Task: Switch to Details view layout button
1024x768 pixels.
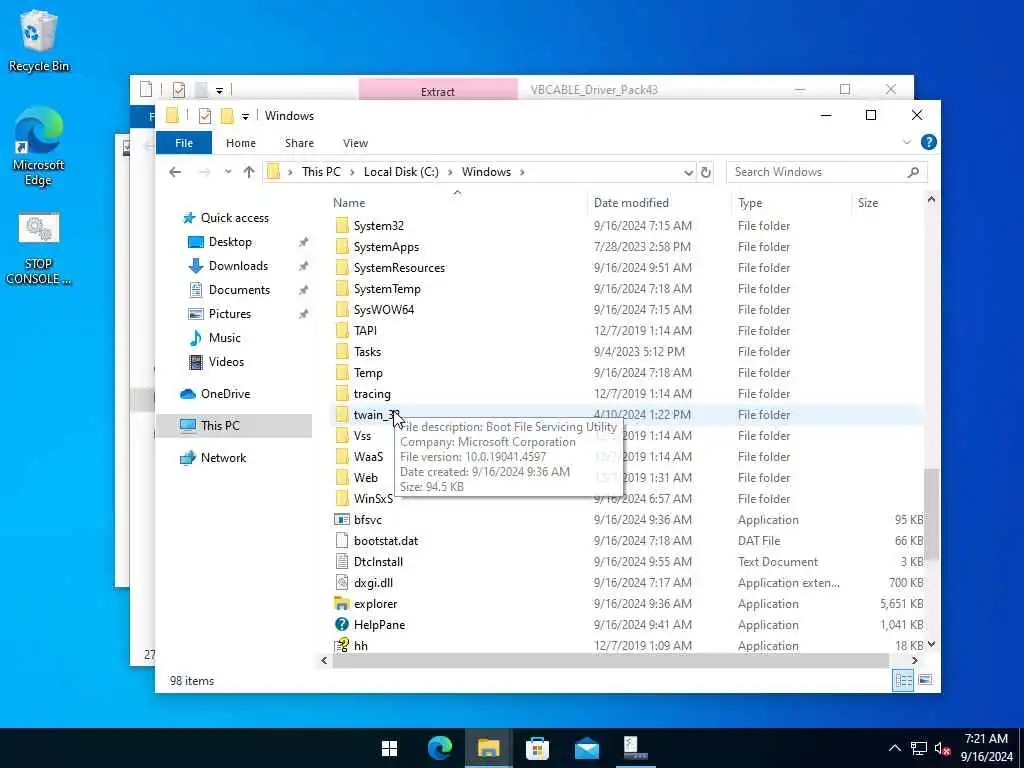Action: 903,680
